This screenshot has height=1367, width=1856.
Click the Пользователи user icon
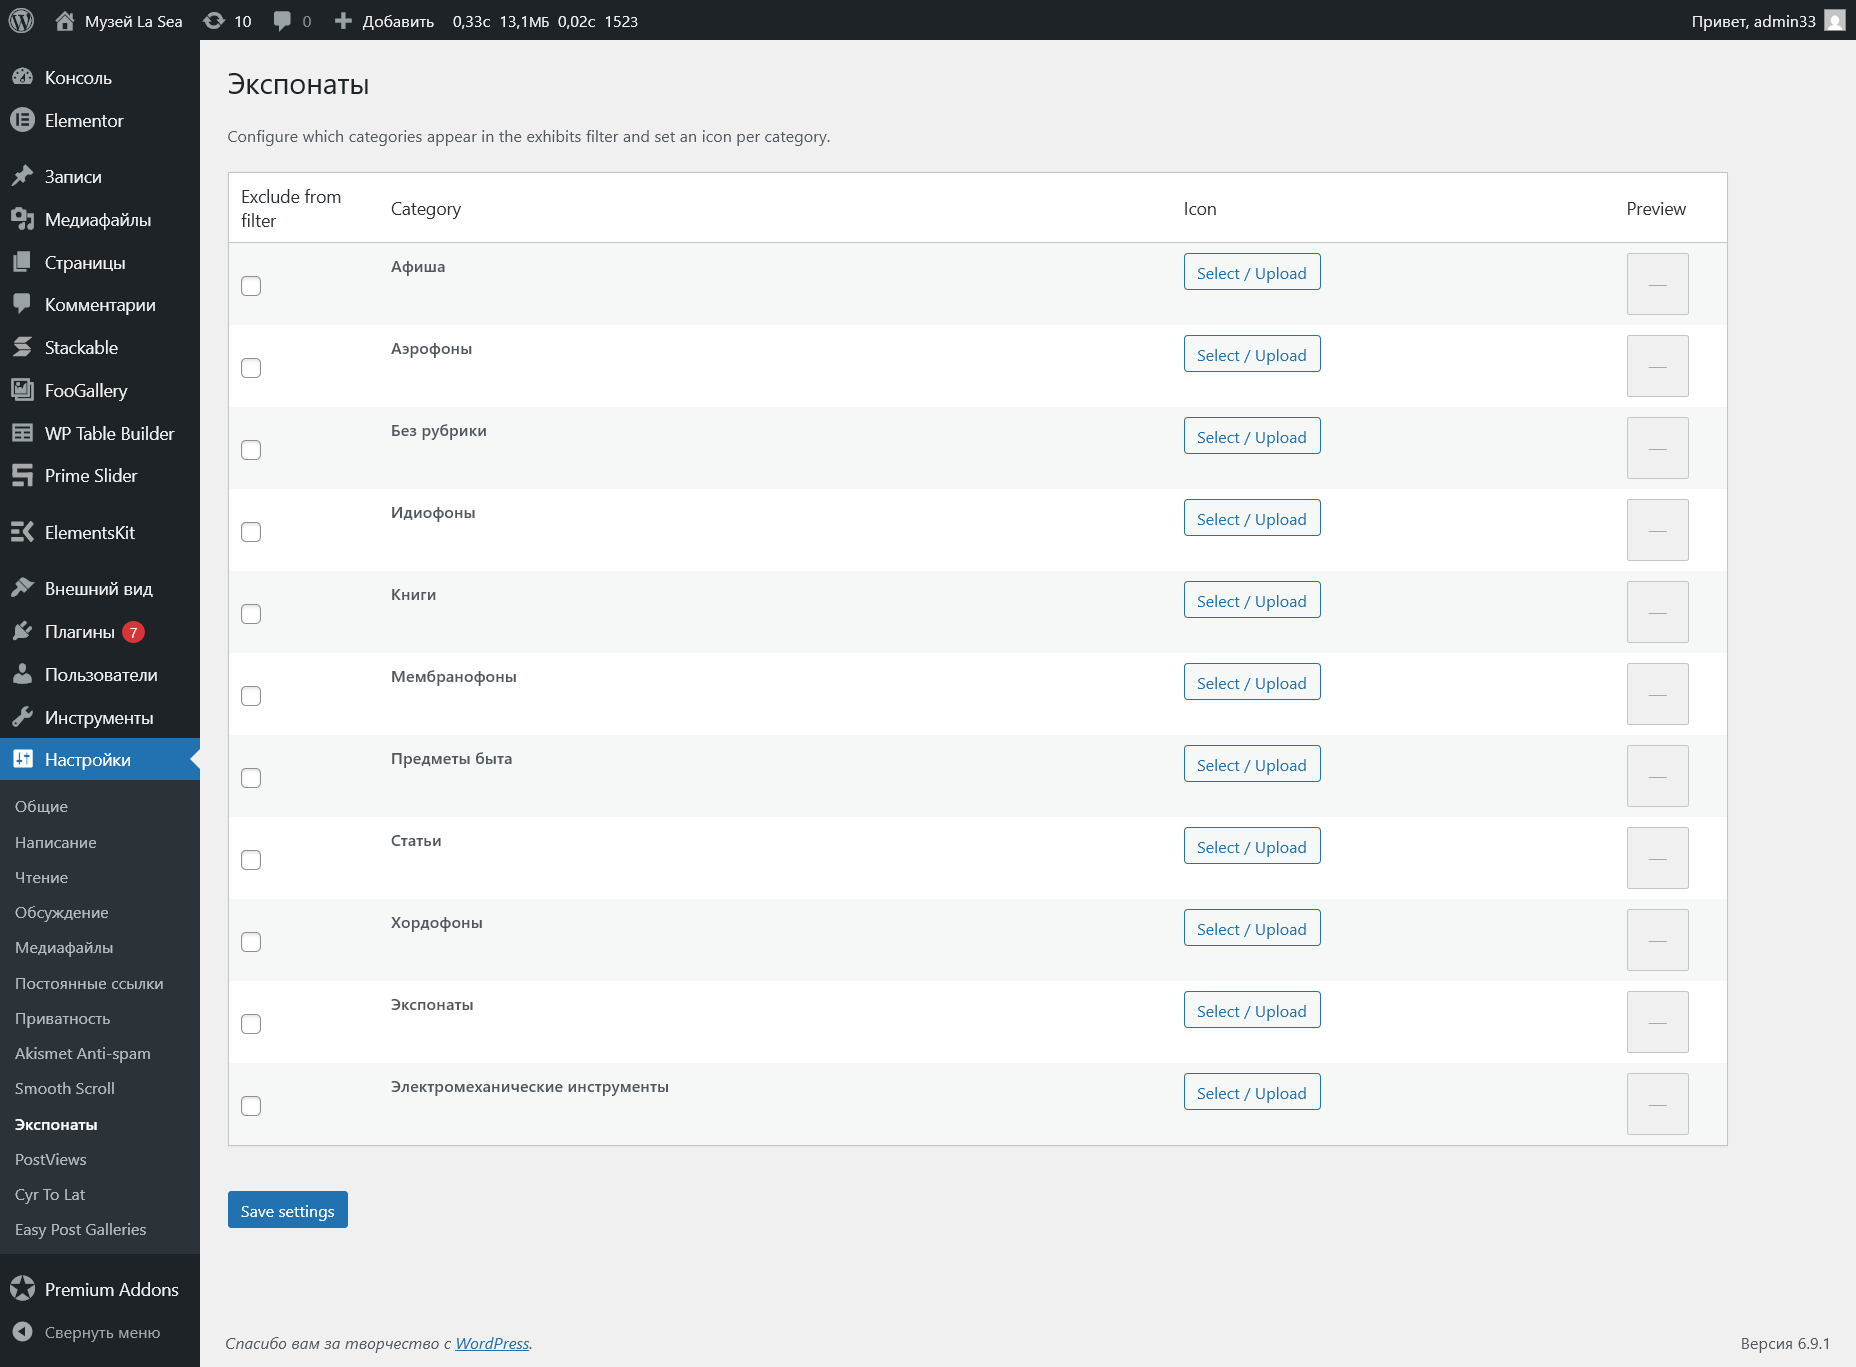click(x=22, y=674)
